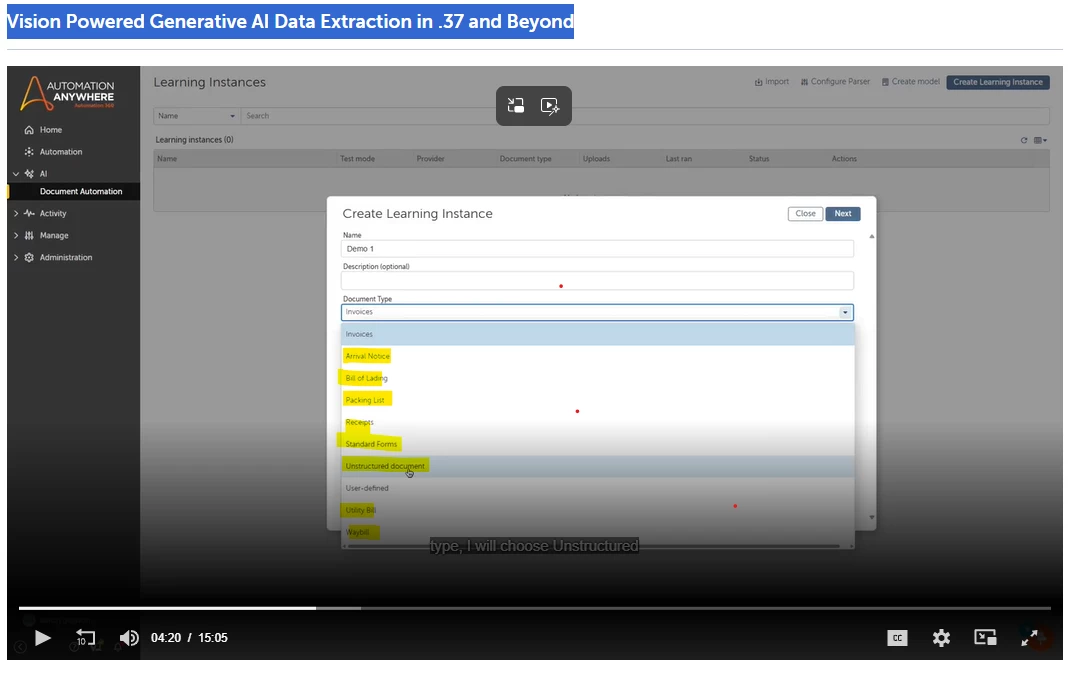Select Standard Forms document type

pos(597,444)
